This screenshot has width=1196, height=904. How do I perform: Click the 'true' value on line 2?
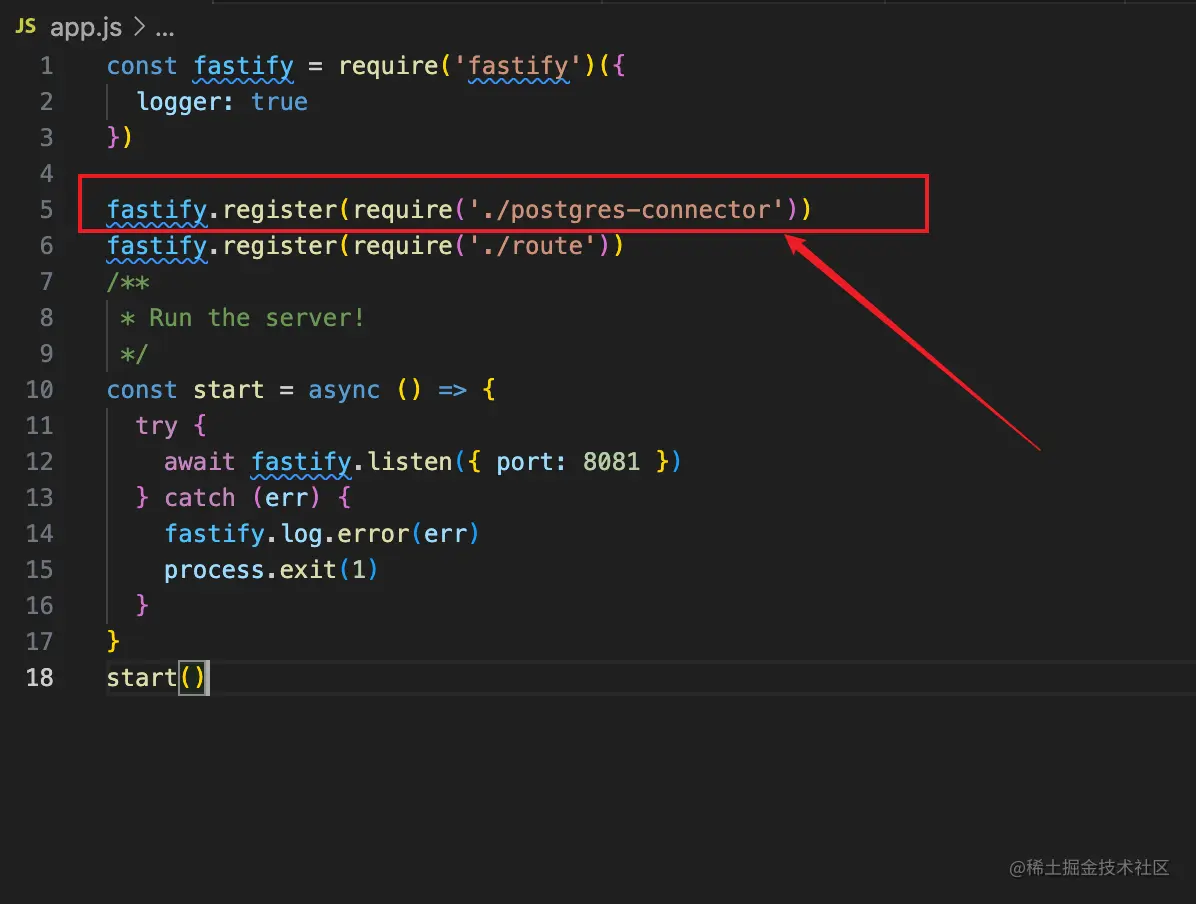point(279,101)
